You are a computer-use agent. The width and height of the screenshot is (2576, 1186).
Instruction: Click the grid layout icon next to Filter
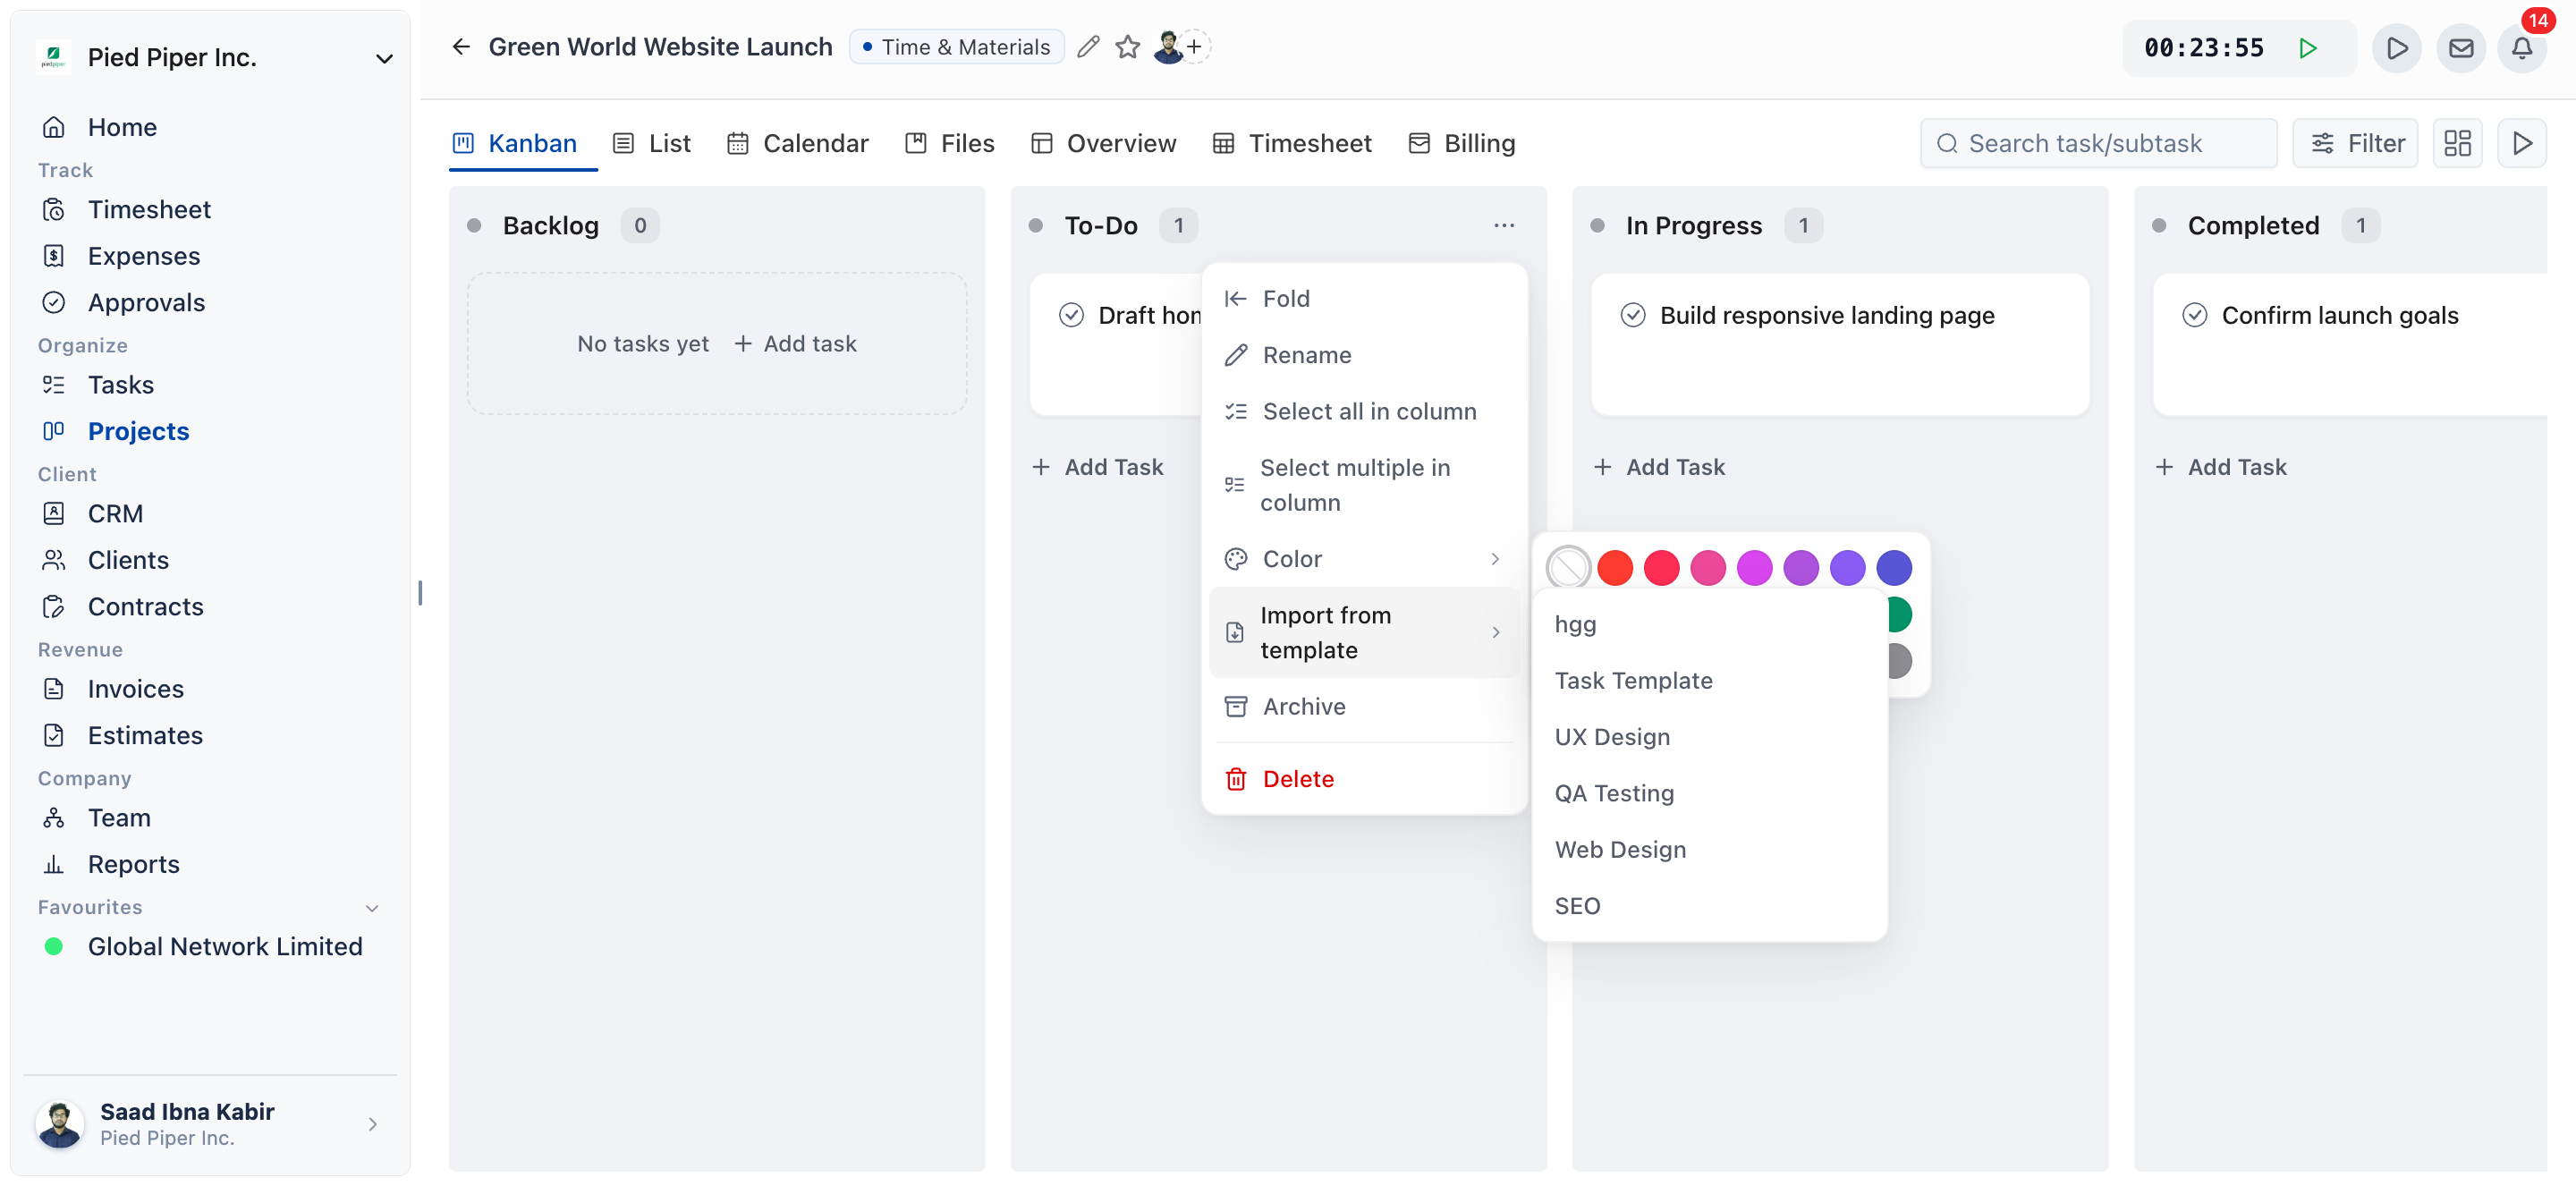click(2456, 143)
